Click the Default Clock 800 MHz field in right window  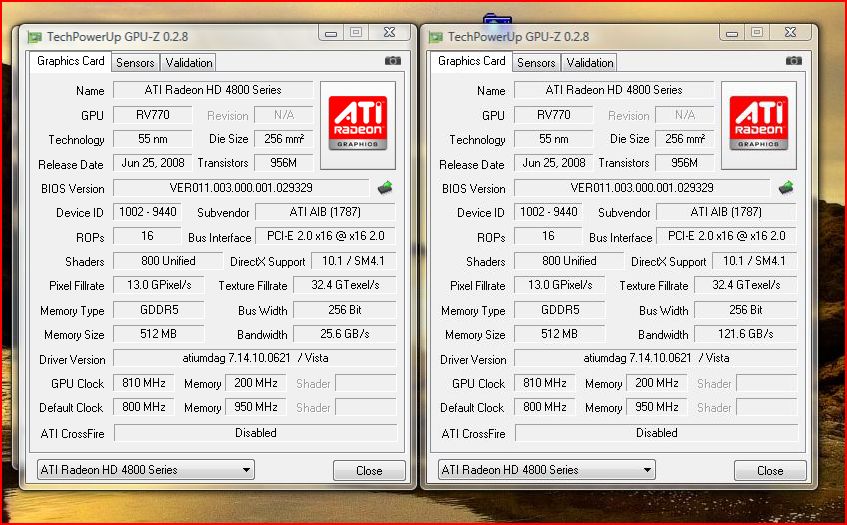[544, 407]
